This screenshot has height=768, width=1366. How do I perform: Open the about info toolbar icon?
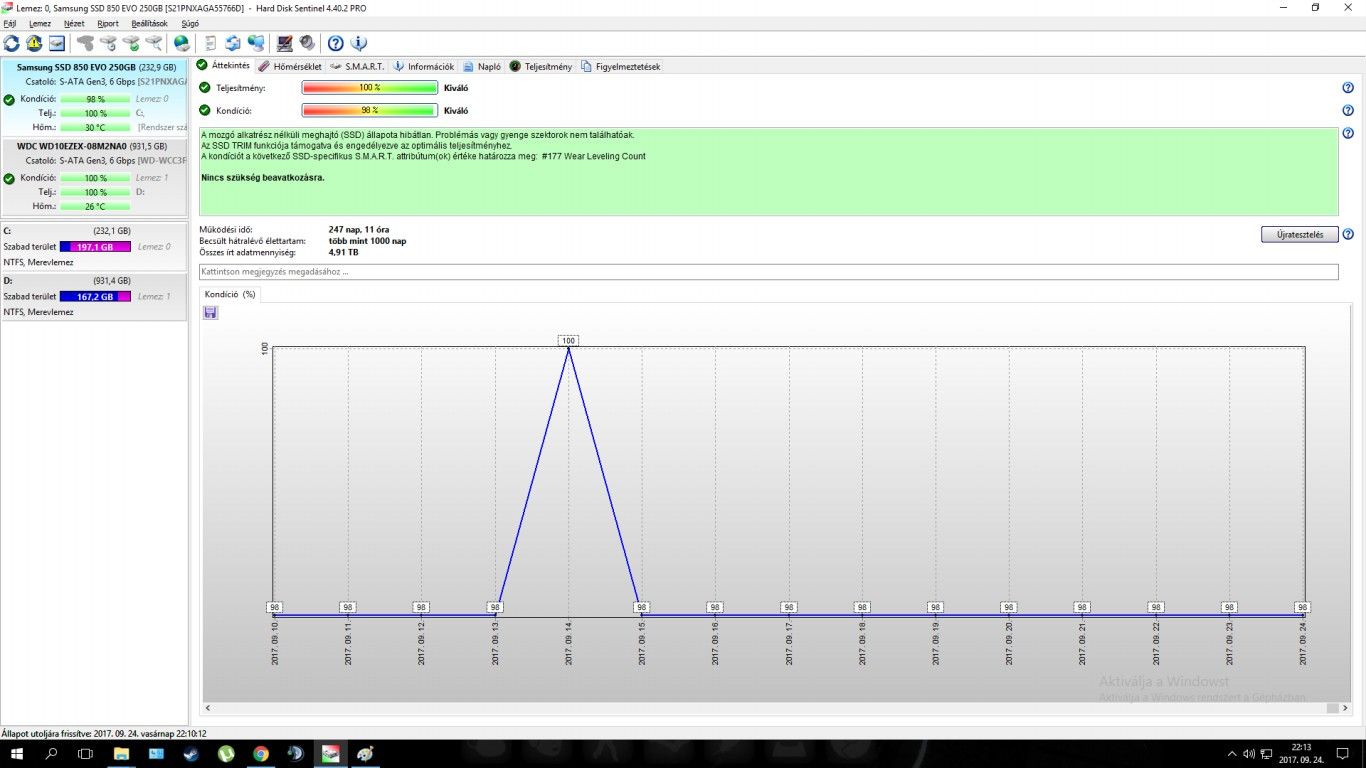(x=359, y=43)
